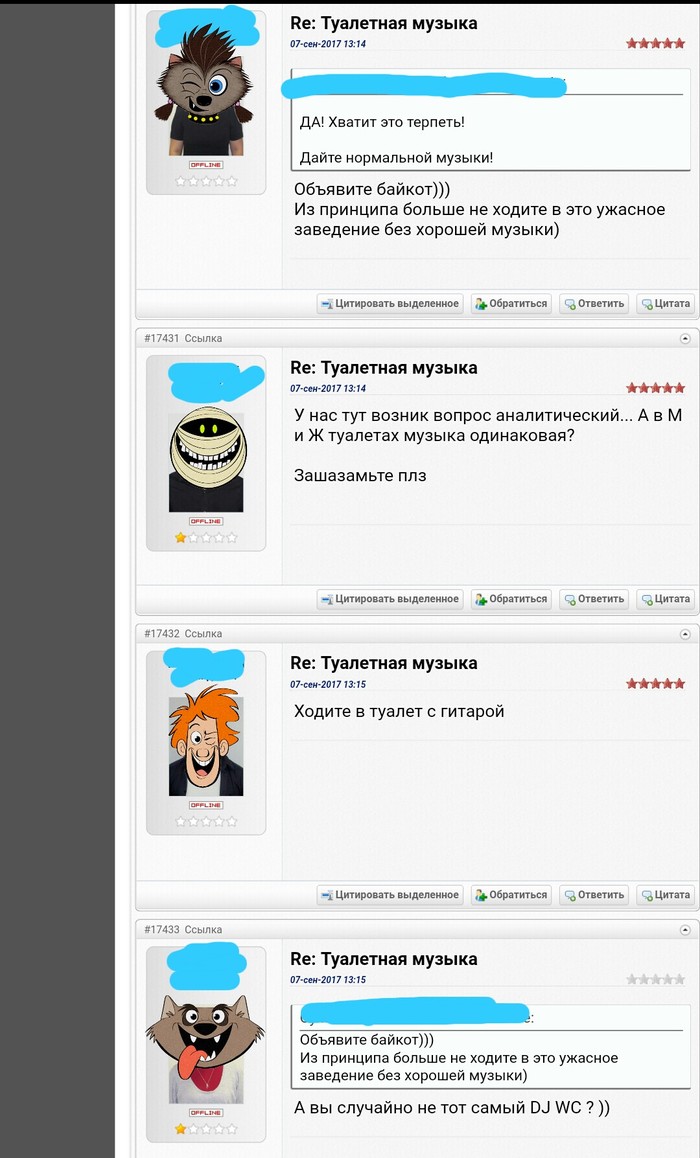Click the mummy avatar image
700x1158 pixels.
(206, 461)
